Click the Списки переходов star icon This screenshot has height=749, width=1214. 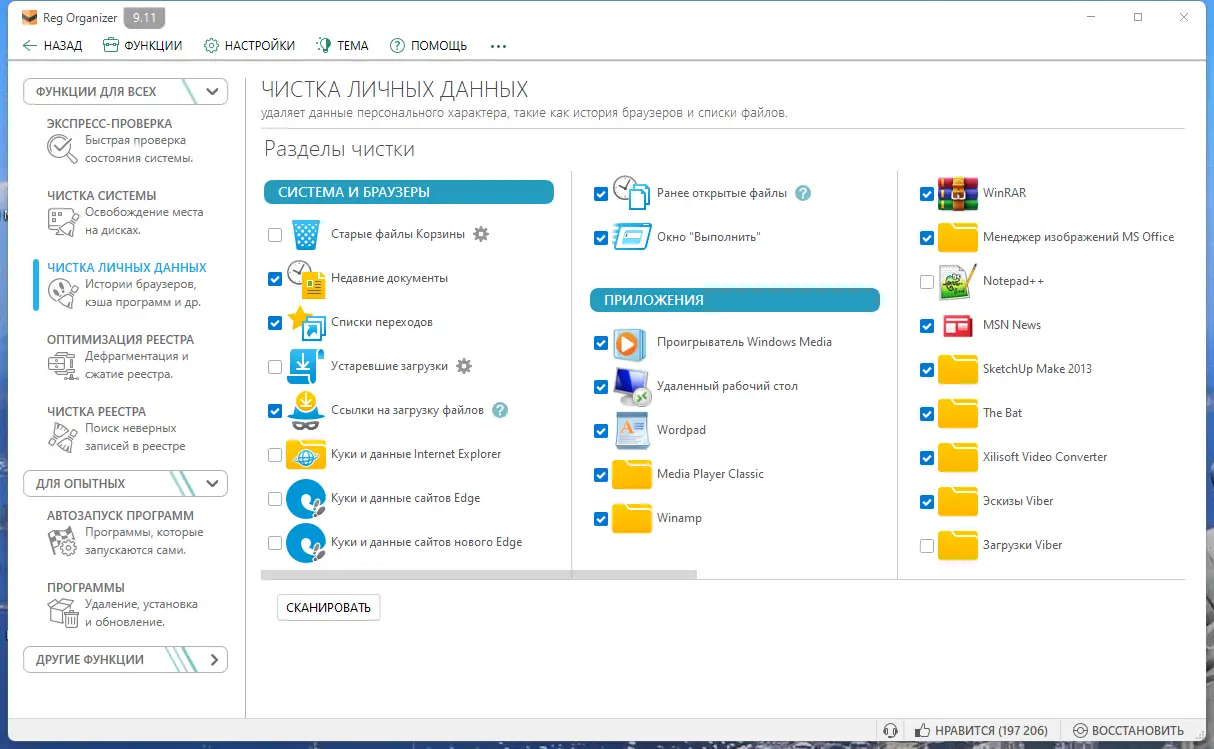tap(306, 323)
